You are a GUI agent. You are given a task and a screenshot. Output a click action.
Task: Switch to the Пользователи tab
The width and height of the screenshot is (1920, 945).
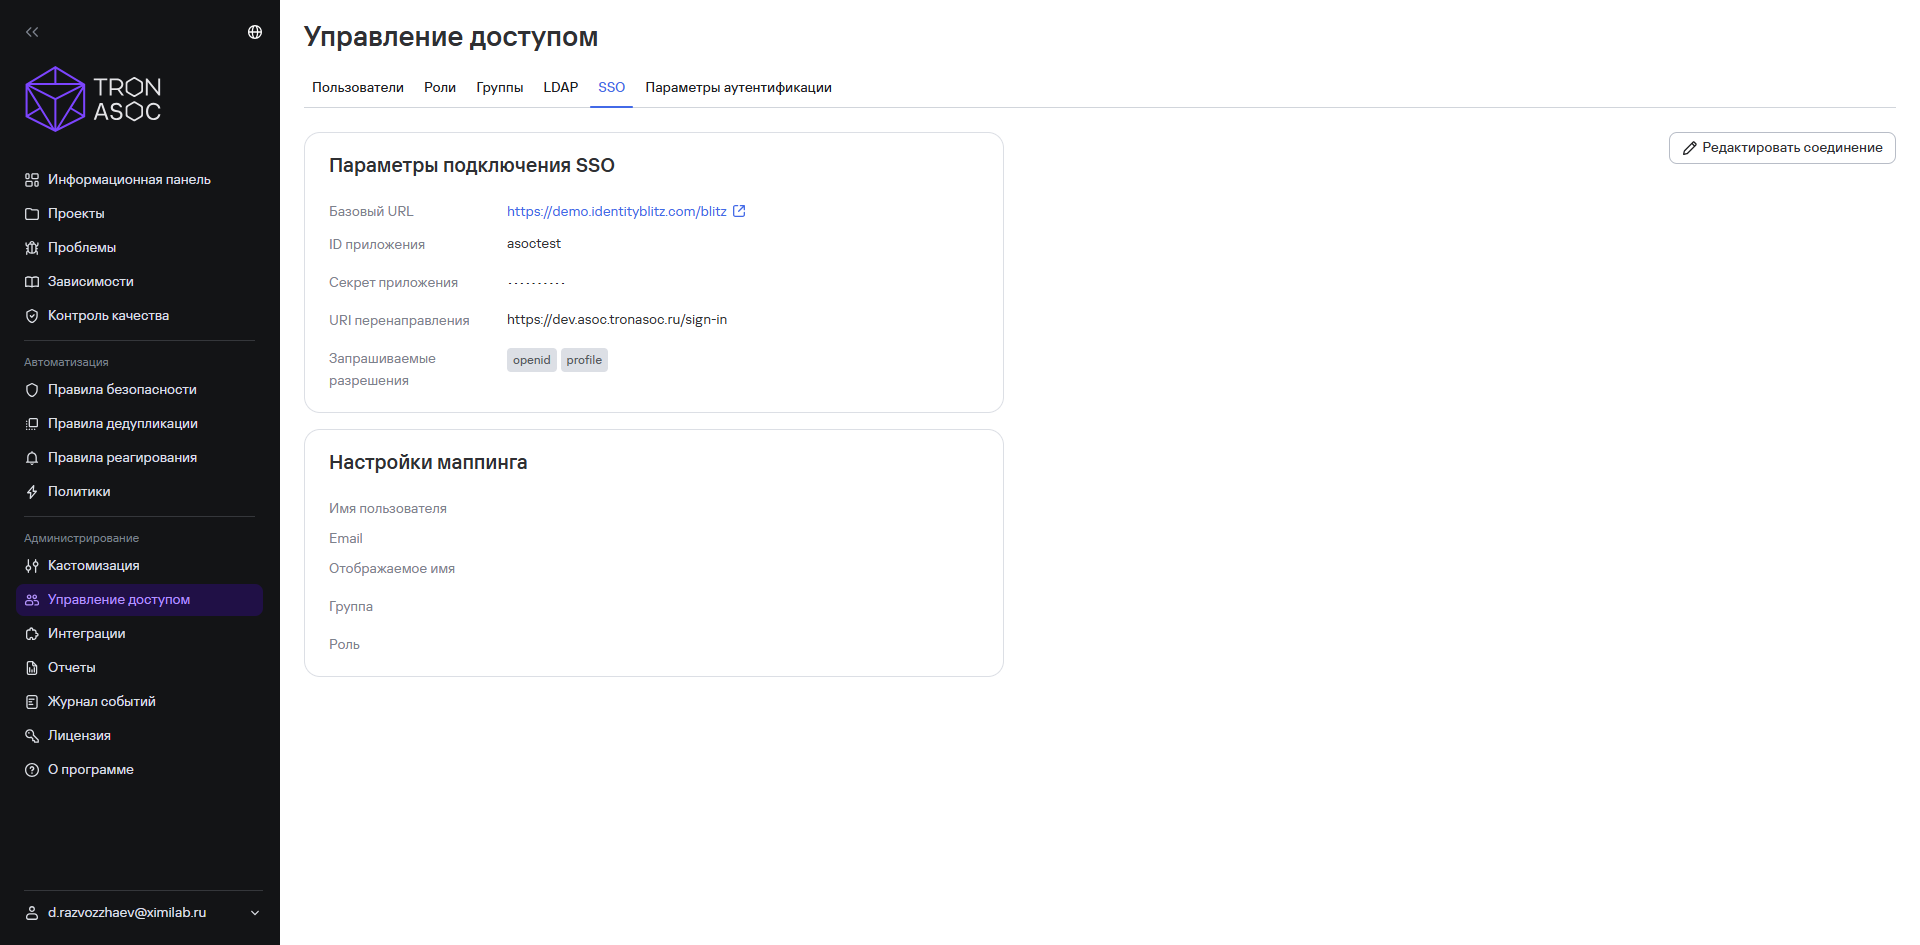(358, 87)
